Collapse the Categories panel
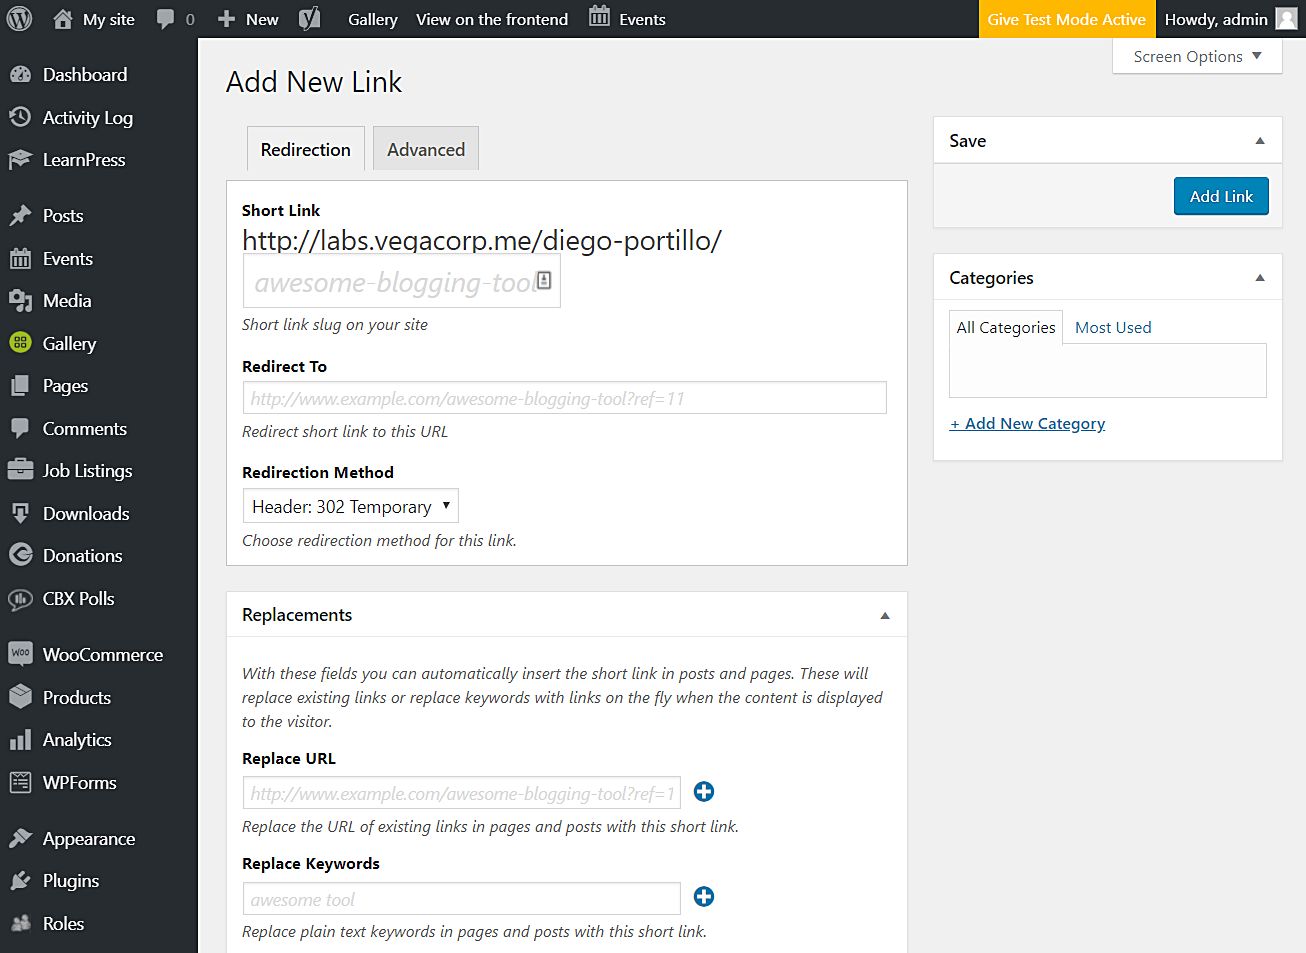The height and width of the screenshot is (953, 1306). pyautogui.click(x=1259, y=278)
